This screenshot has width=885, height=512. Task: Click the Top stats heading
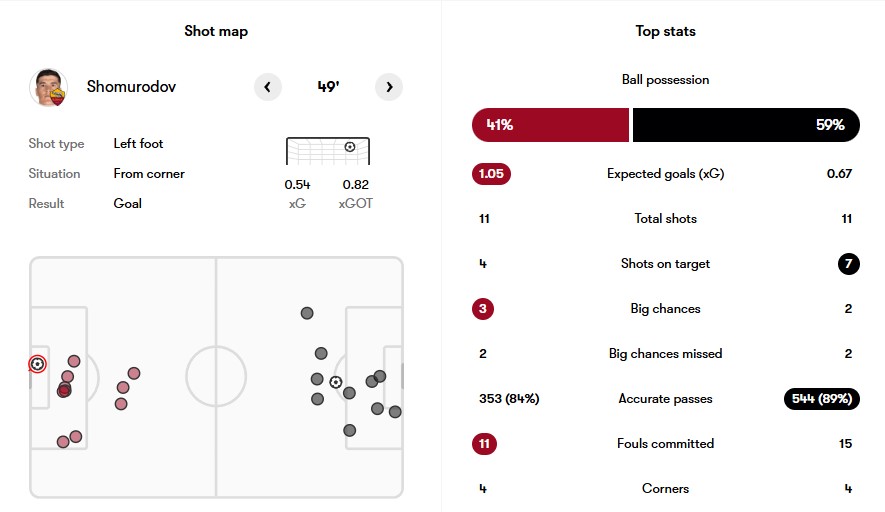[665, 31]
